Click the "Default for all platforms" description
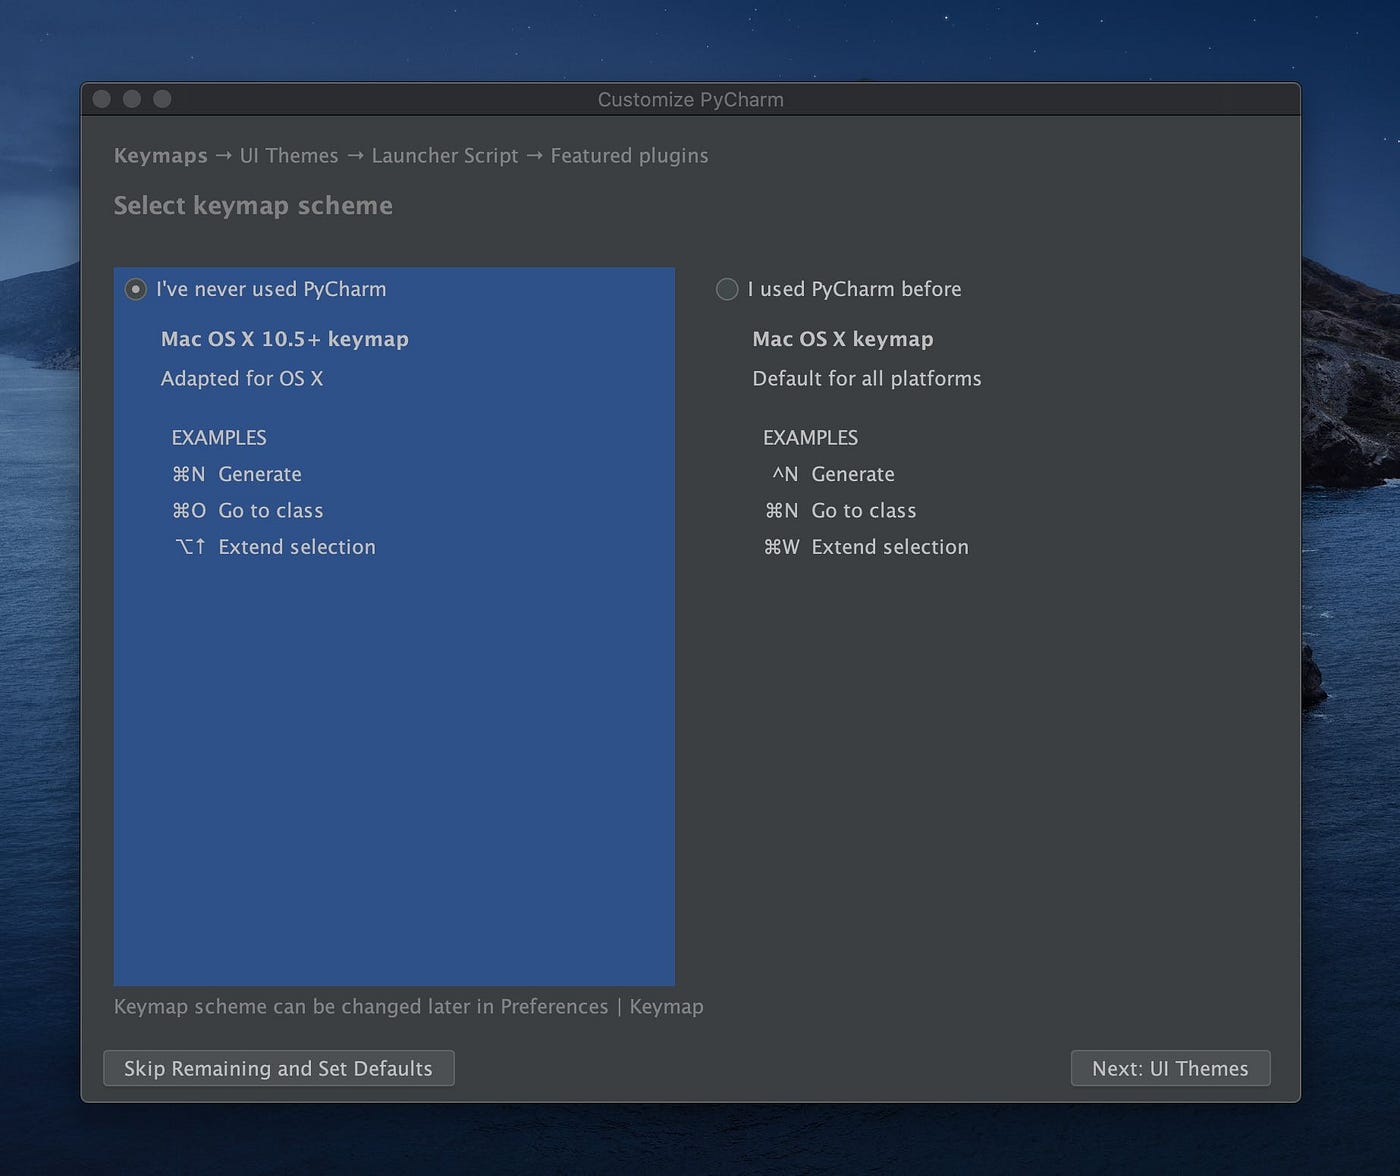 866,379
